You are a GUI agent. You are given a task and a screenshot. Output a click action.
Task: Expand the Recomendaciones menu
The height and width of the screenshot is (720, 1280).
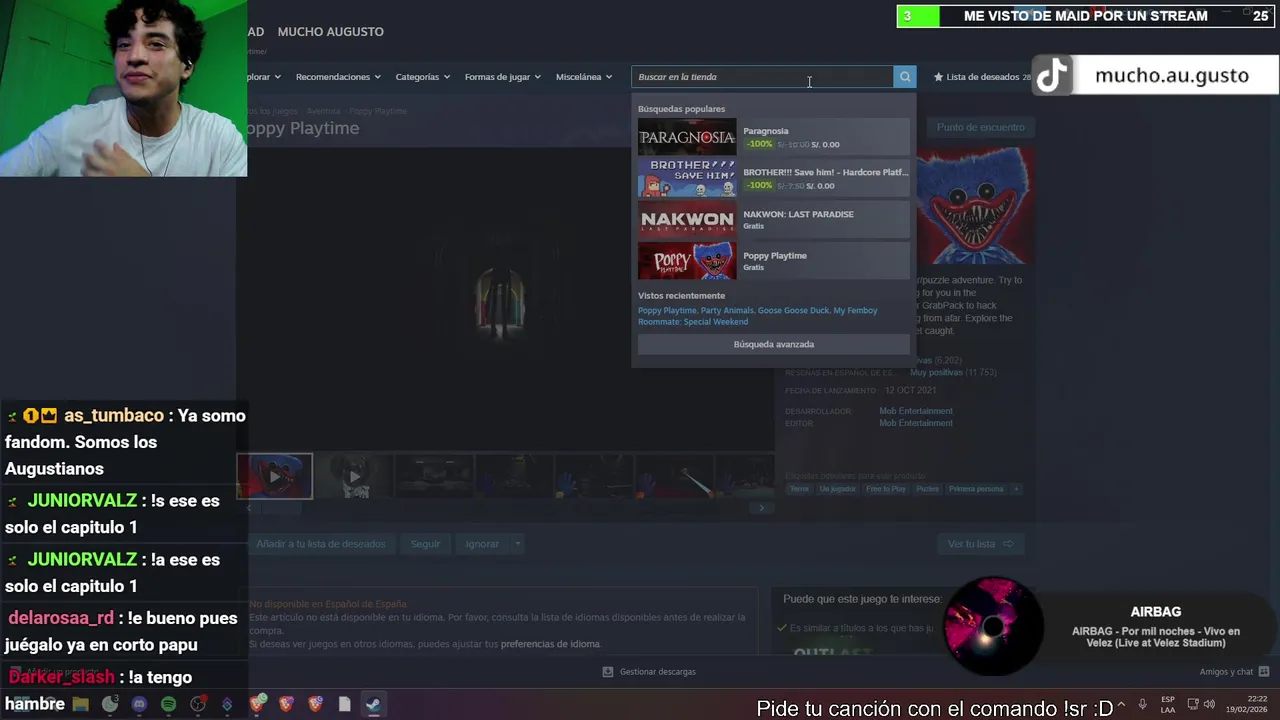(338, 77)
